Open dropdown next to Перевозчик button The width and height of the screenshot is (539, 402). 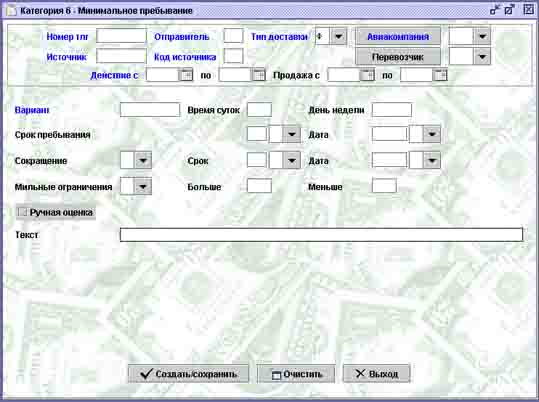point(482,56)
